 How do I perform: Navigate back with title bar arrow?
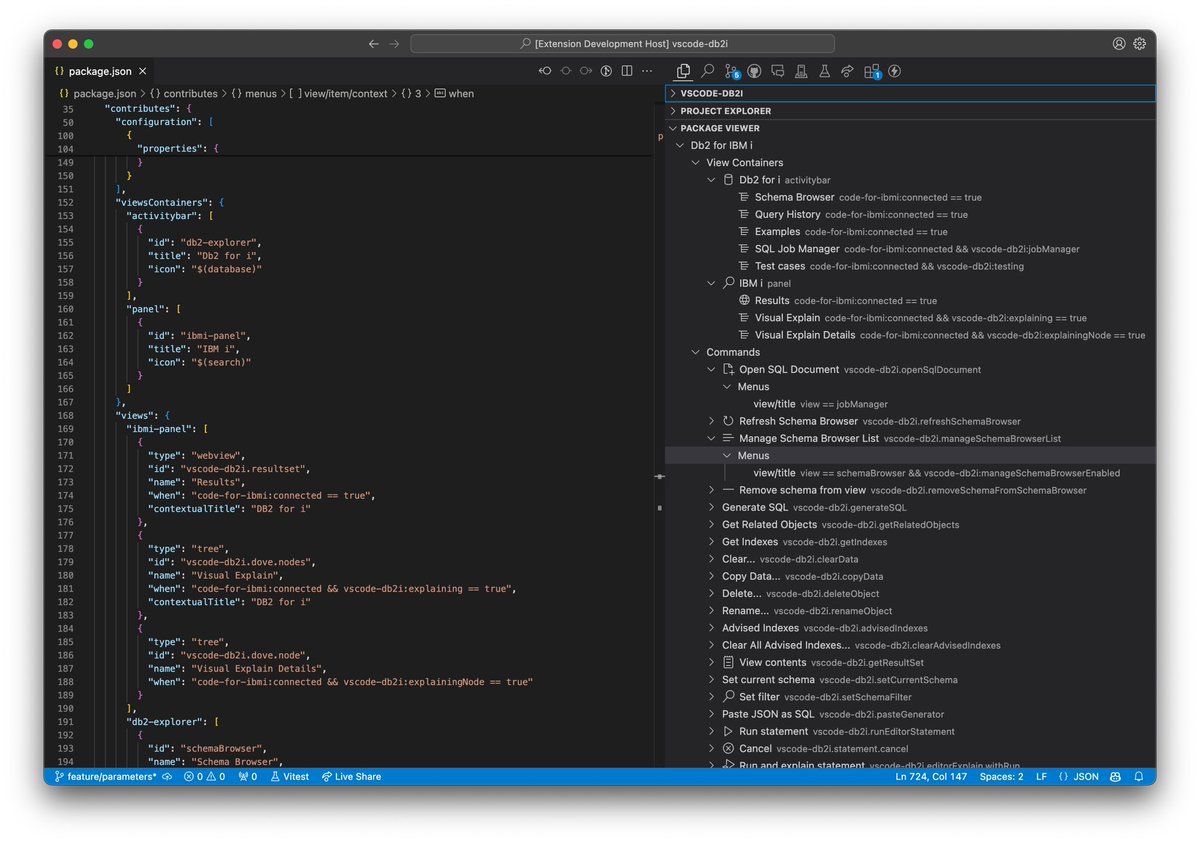pos(374,44)
